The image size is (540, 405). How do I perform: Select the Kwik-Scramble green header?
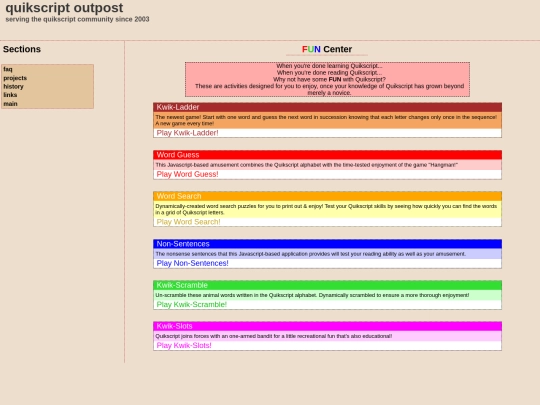pos(328,285)
